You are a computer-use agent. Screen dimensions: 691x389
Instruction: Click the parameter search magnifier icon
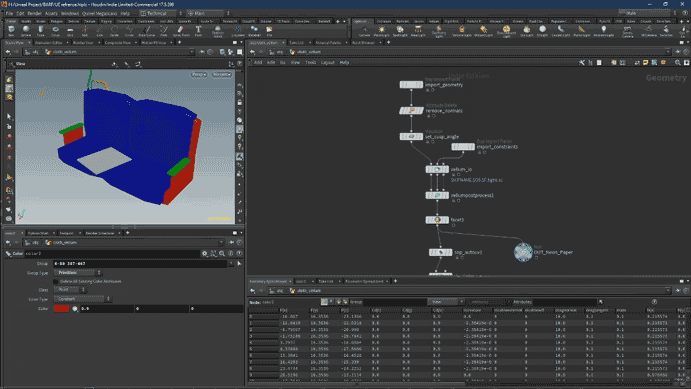click(x=222, y=253)
